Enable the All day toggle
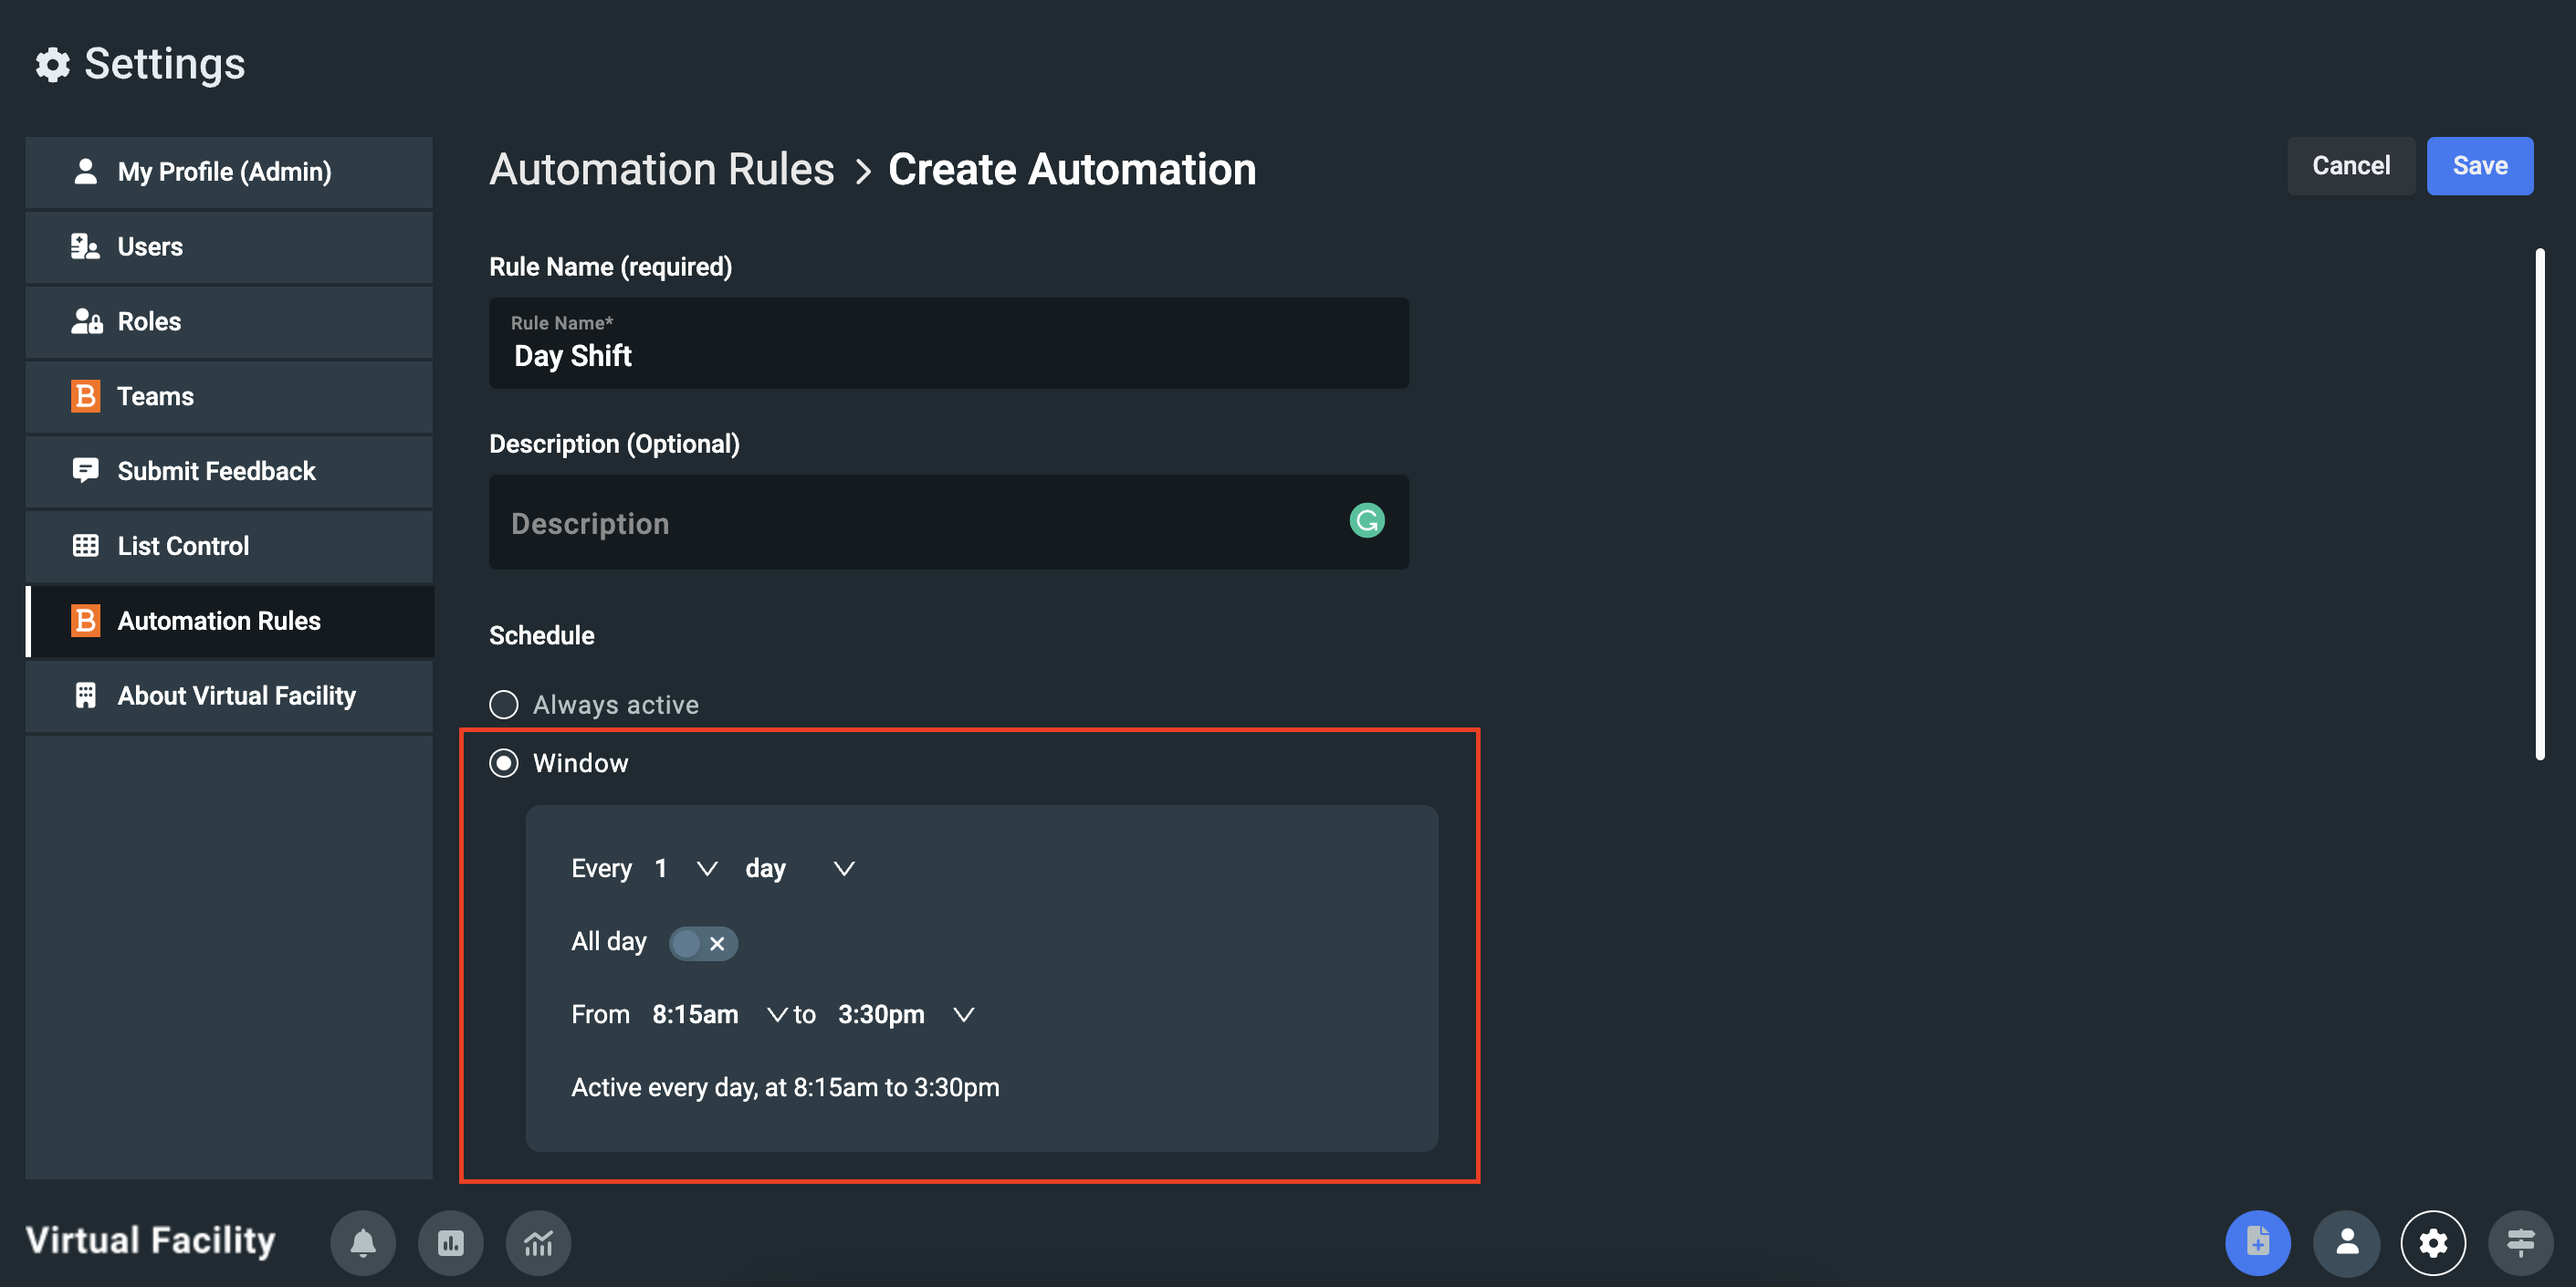Image resolution: width=2576 pixels, height=1287 pixels. point(703,942)
